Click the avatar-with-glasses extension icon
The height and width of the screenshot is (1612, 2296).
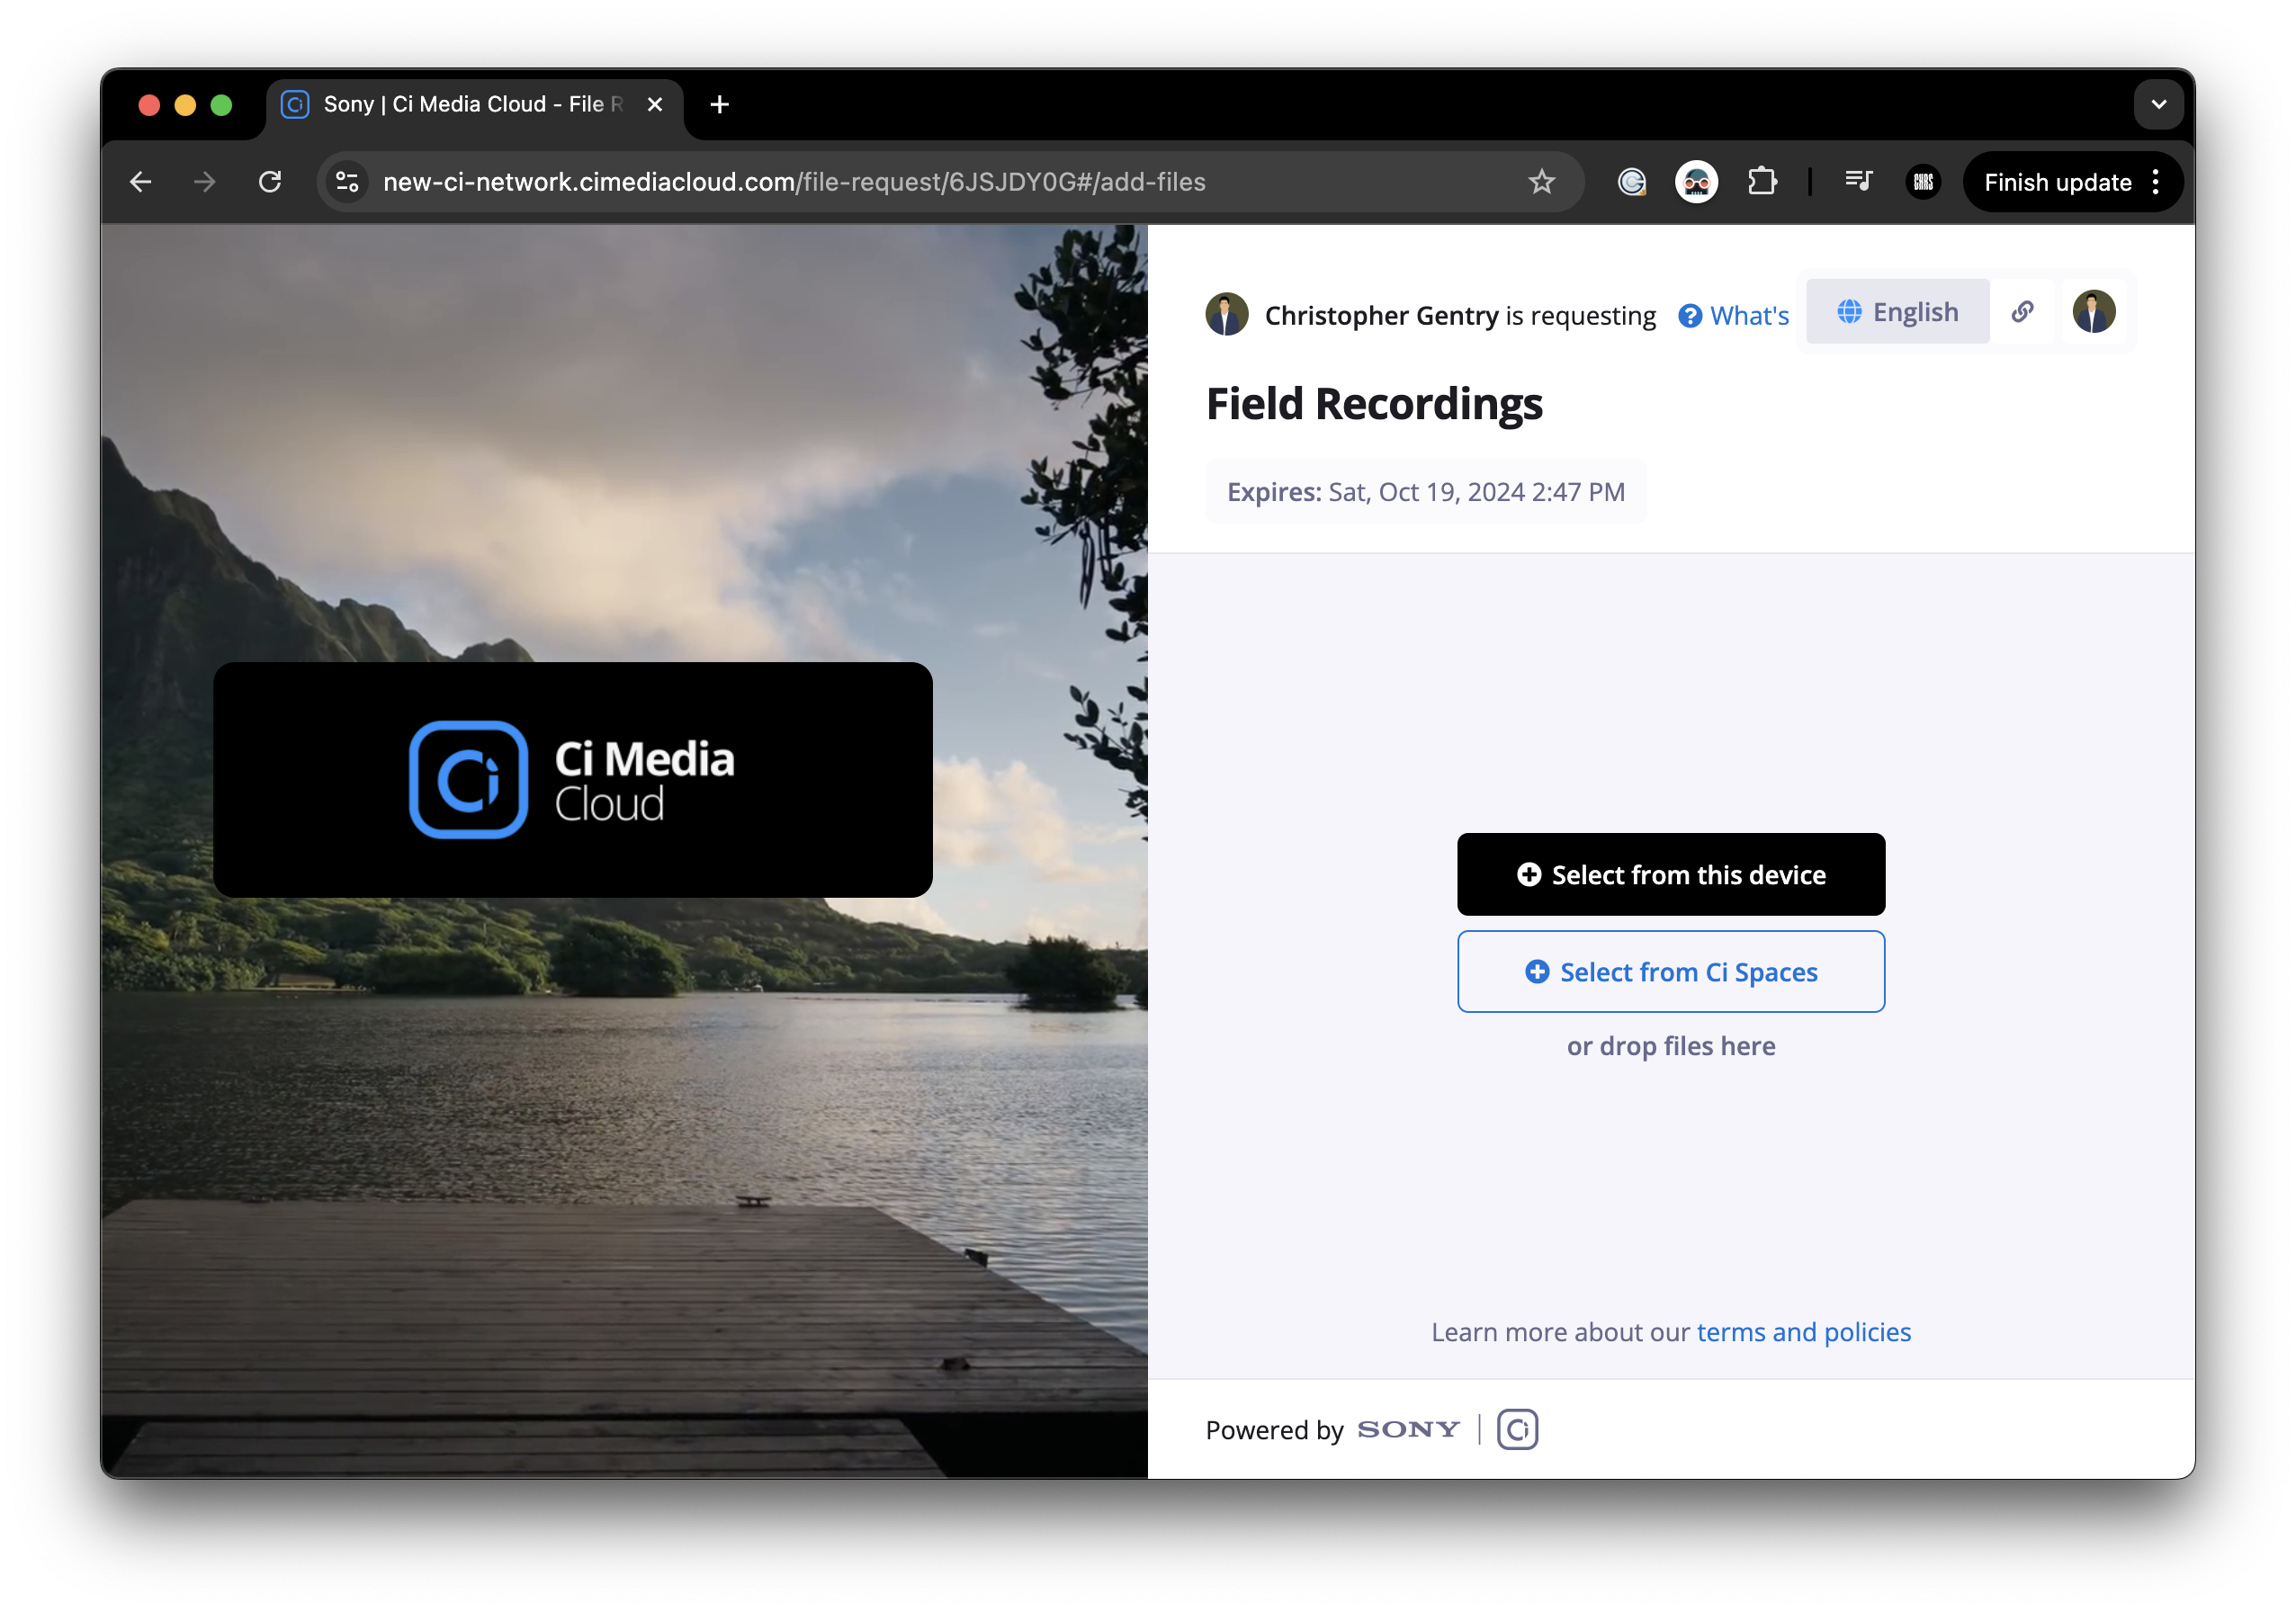[x=1697, y=182]
